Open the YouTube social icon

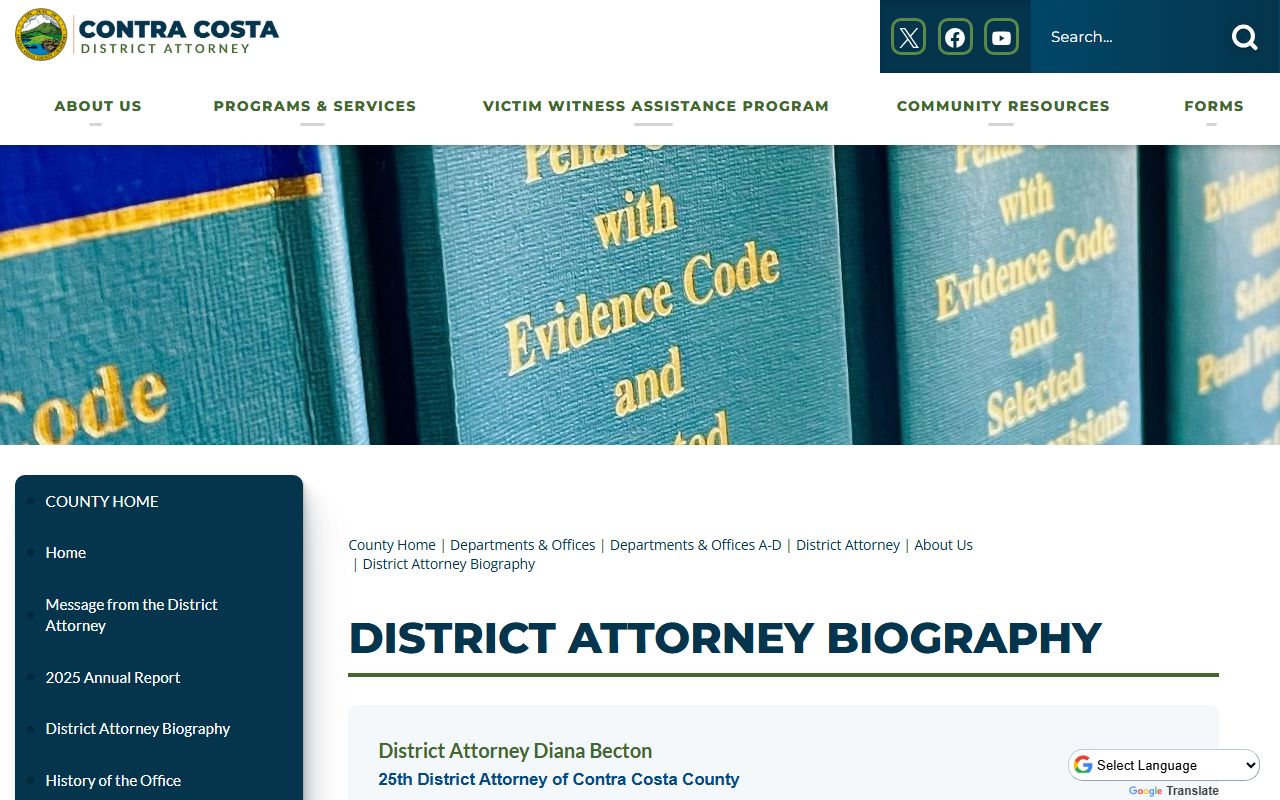[1001, 37]
